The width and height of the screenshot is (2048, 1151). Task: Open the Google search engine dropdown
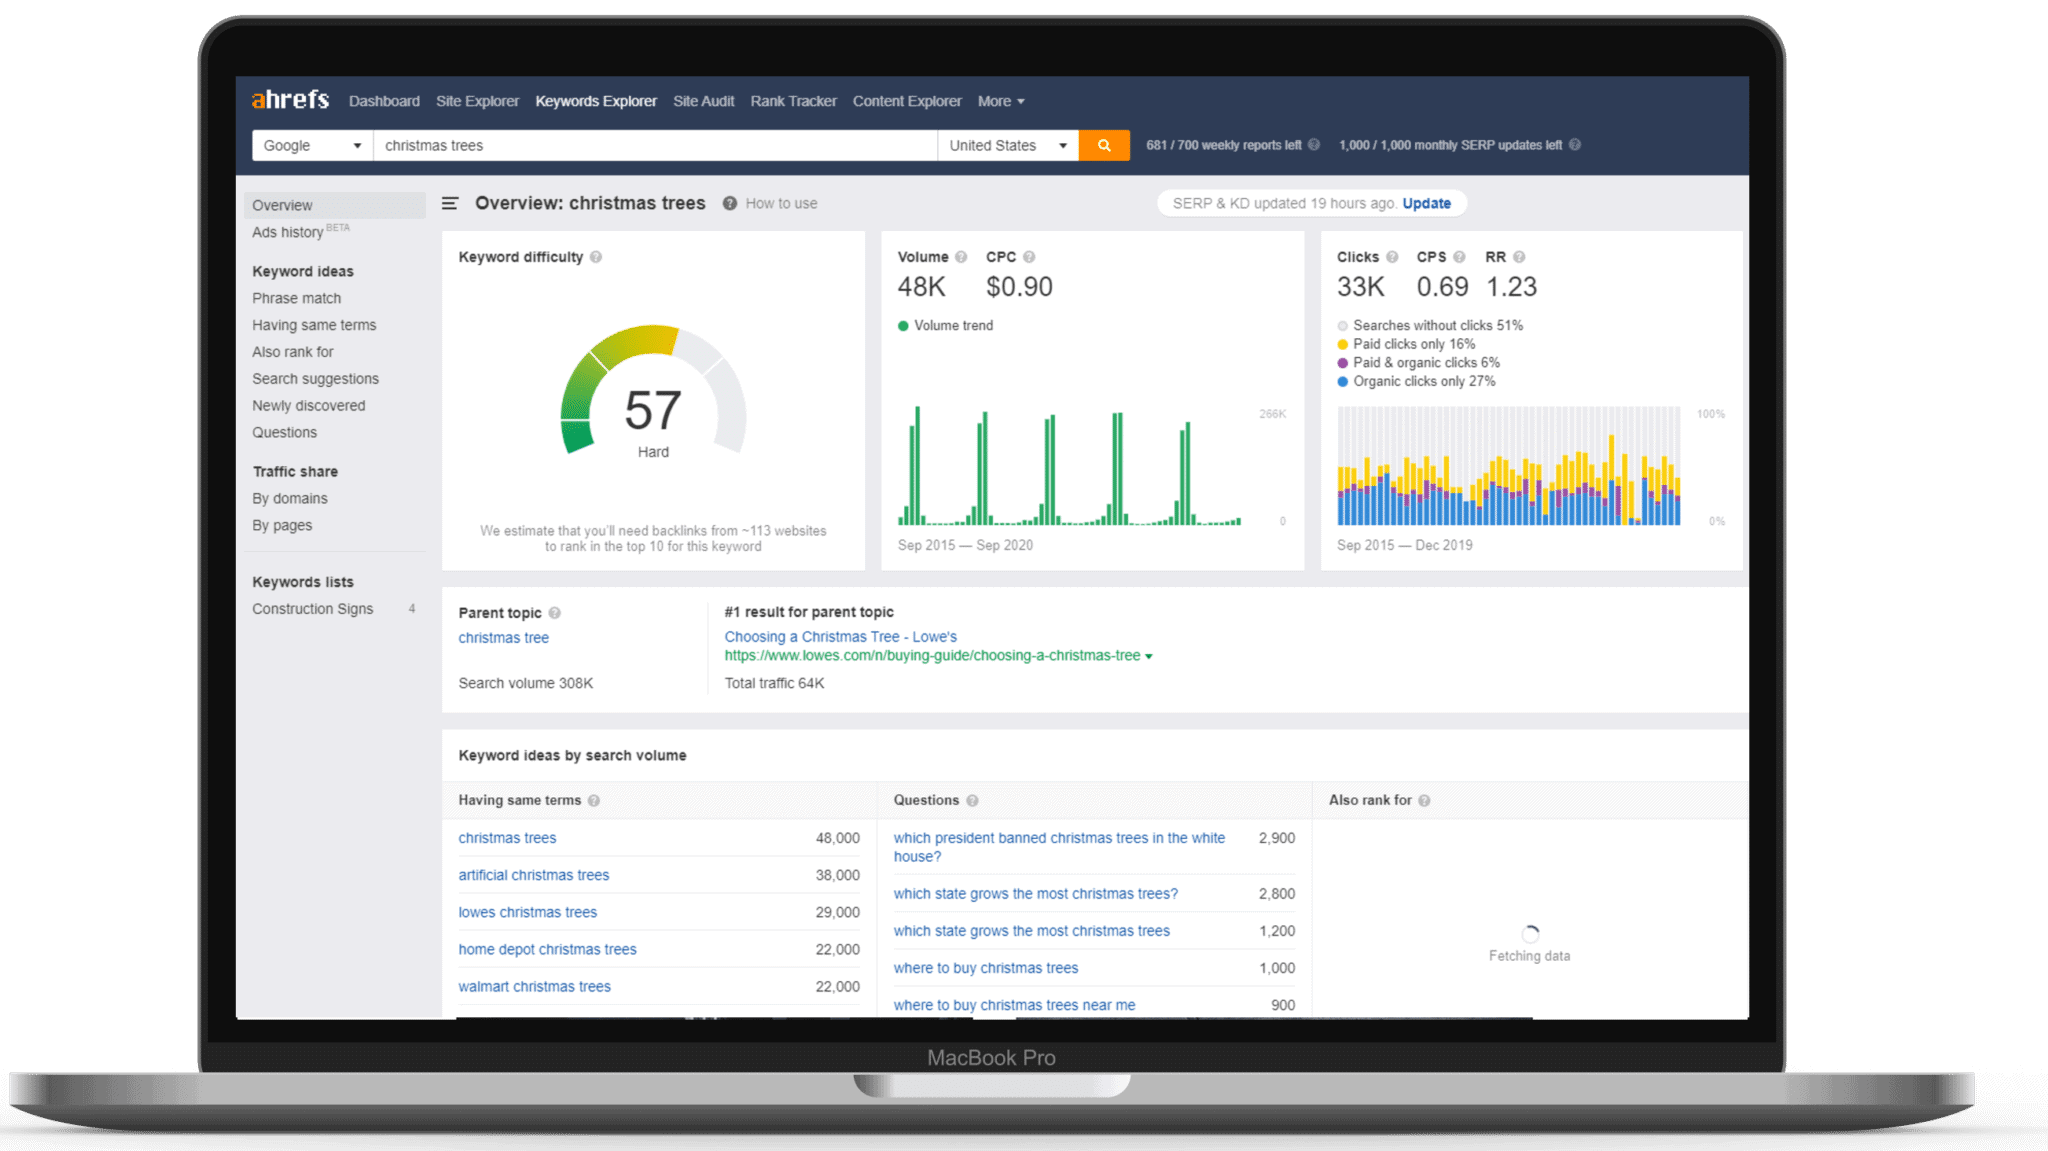tap(310, 145)
